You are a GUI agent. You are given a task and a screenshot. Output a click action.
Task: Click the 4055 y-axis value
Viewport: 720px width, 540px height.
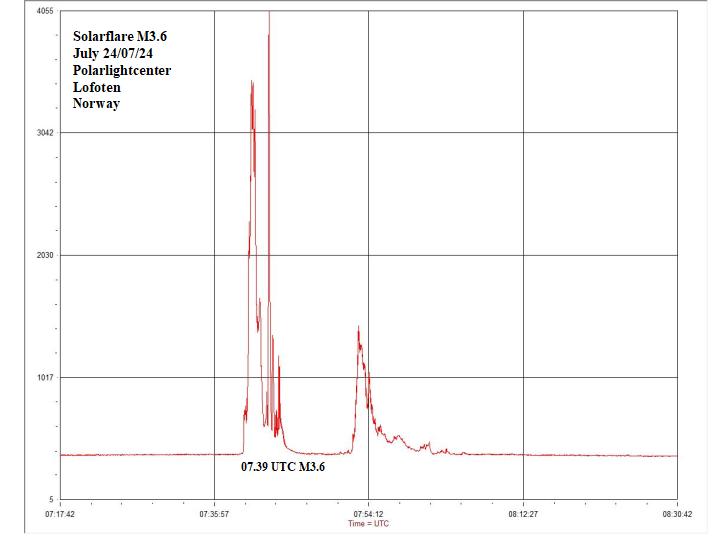click(45, 11)
